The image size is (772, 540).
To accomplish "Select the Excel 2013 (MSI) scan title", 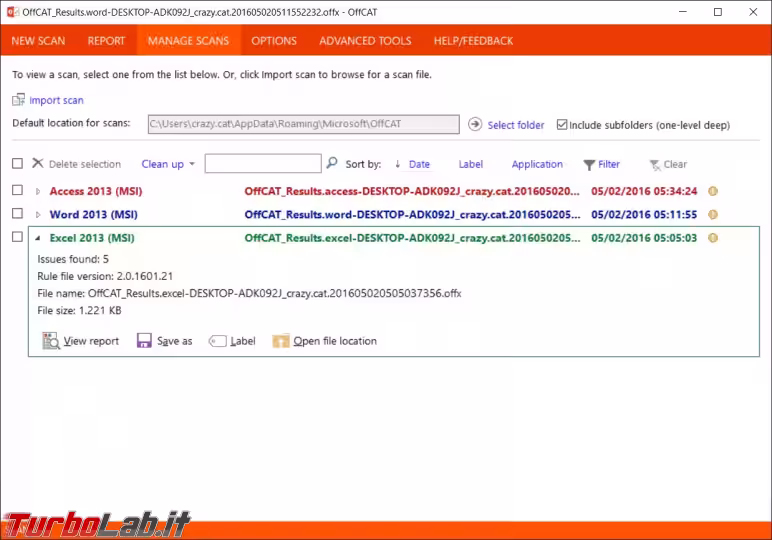I will pyautogui.click(x=92, y=238).
